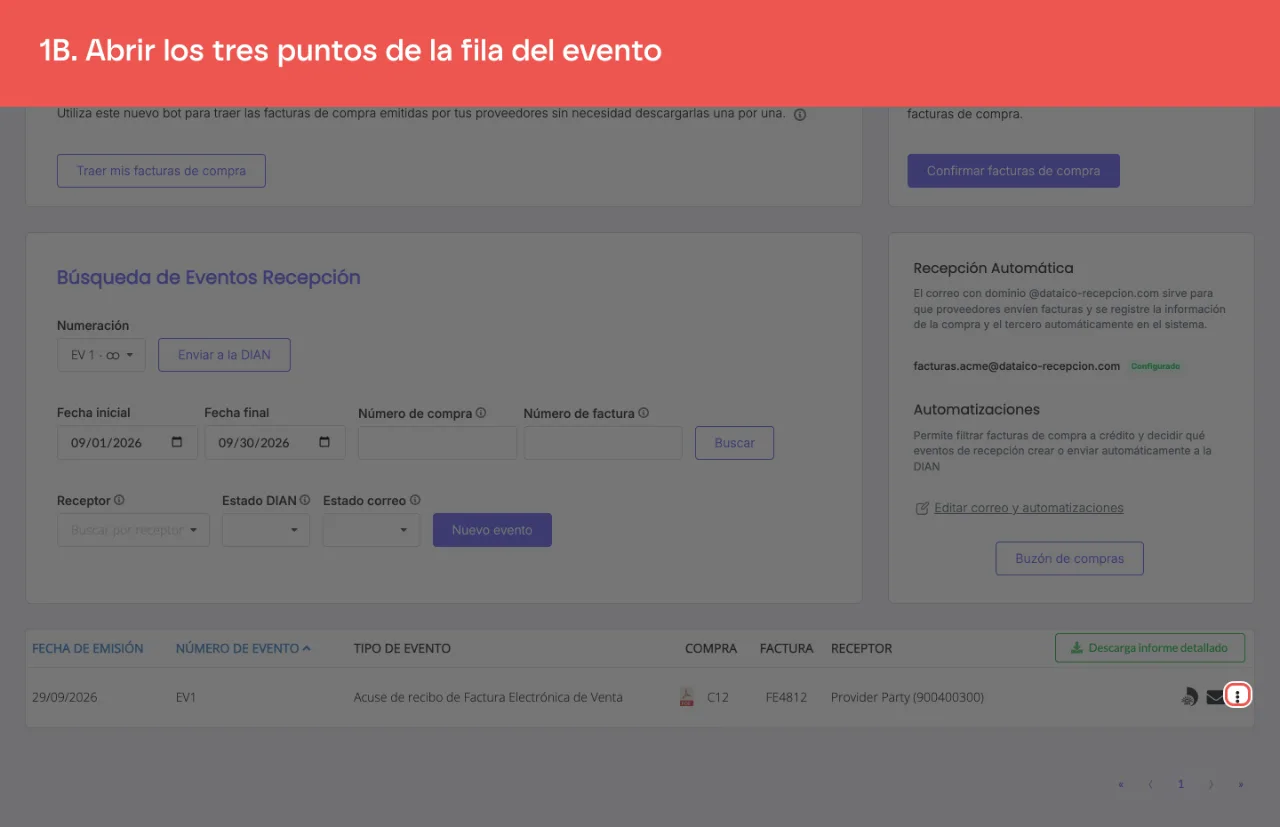Click the info icon beside Estado correo
The image size is (1280, 827).
point(415,500)
